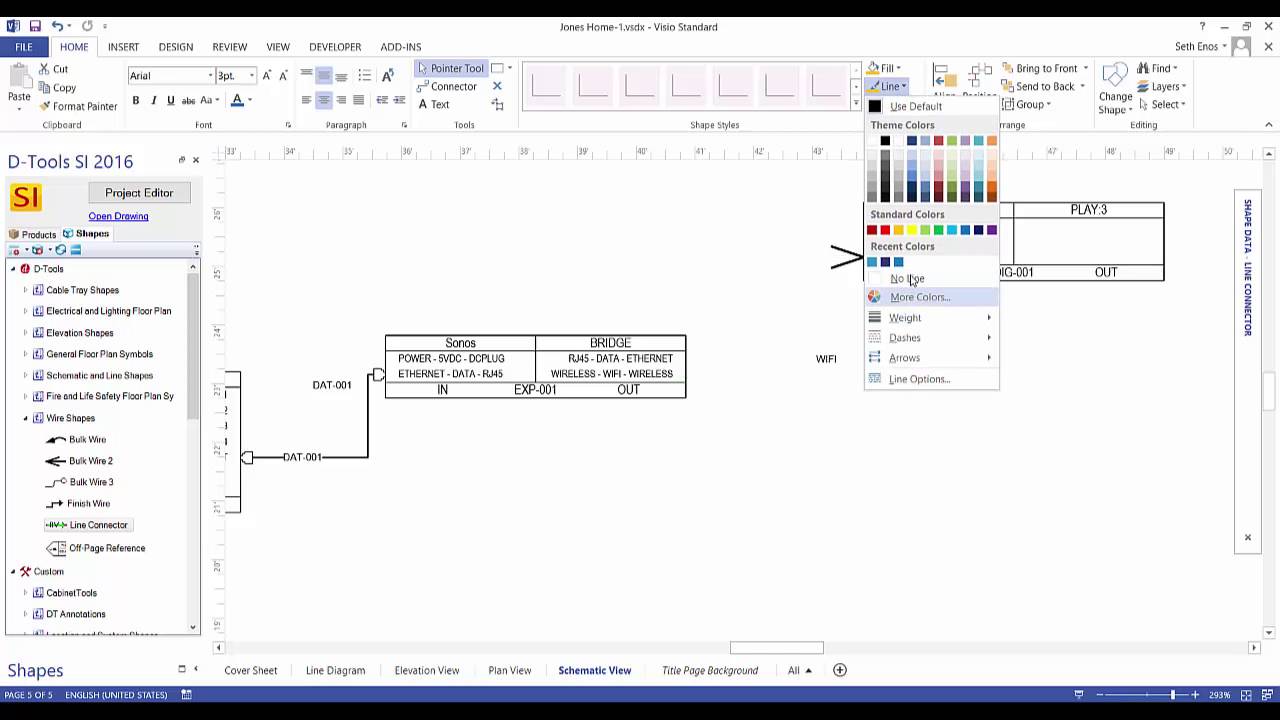Switch to Line Diagram page tab

click(335, 670)
